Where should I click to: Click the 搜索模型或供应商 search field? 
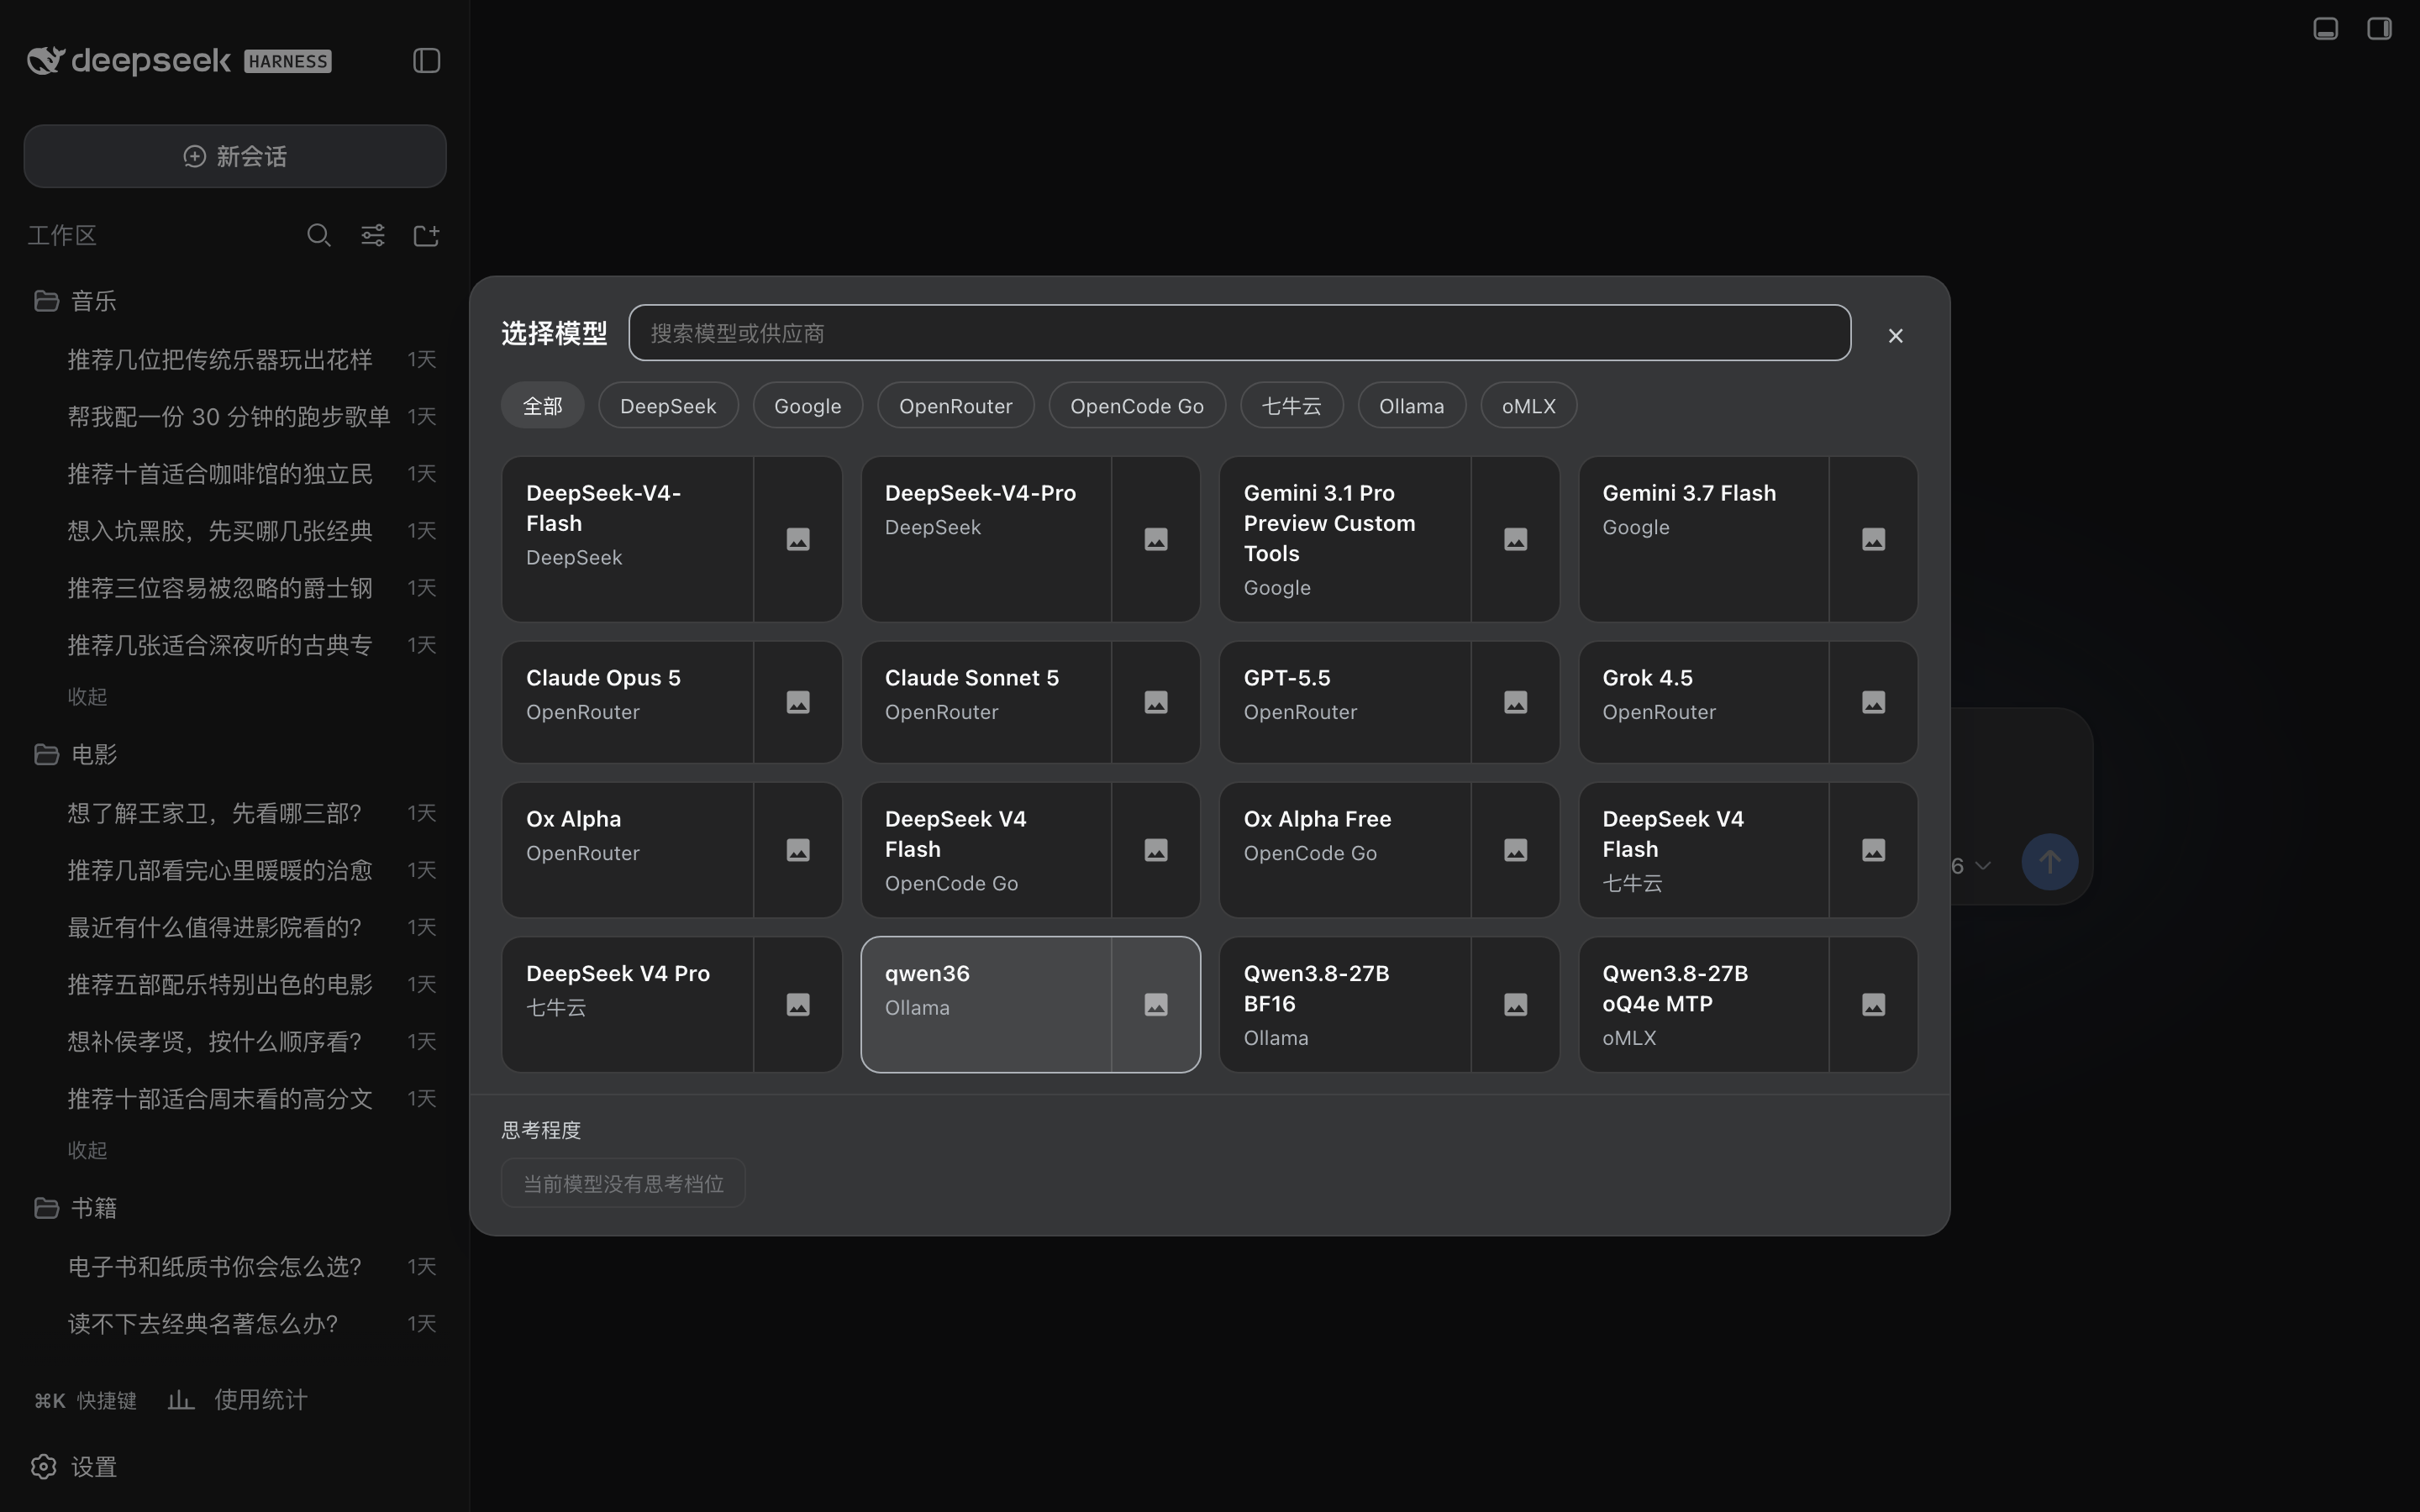(x=1239, y=333)
